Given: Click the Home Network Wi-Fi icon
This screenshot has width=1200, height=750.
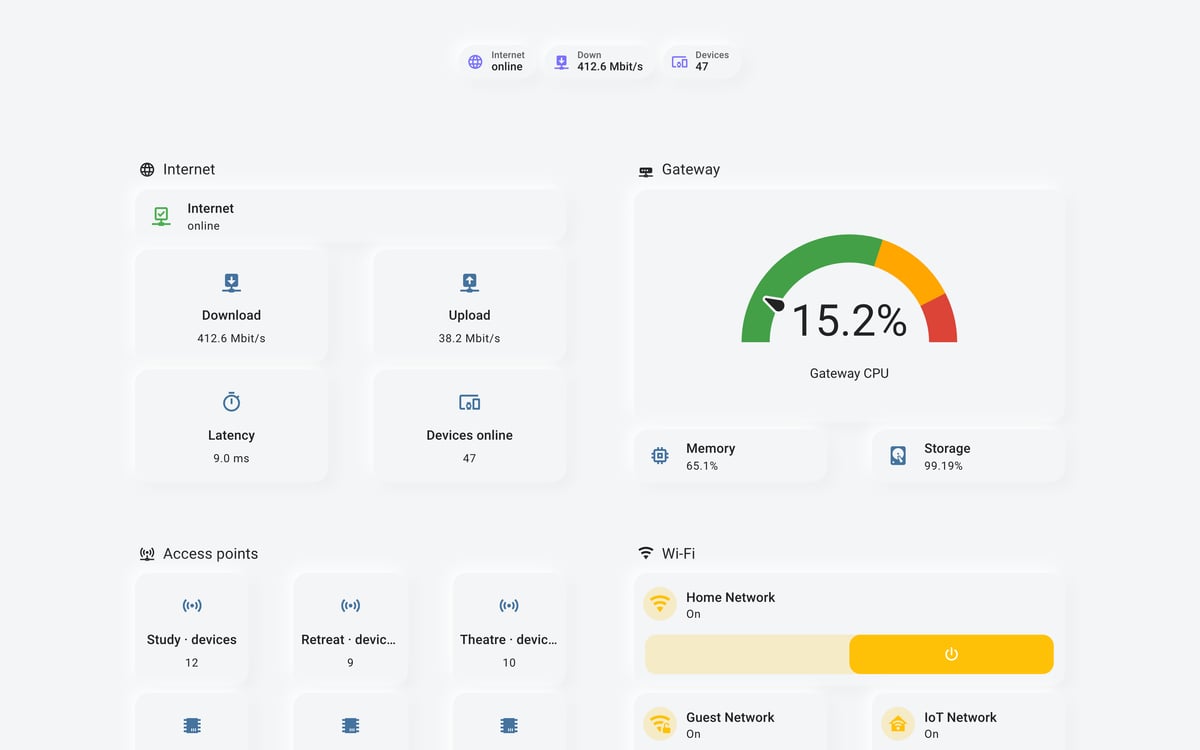Looking at the screenshot, I should [x=660, y=604].
